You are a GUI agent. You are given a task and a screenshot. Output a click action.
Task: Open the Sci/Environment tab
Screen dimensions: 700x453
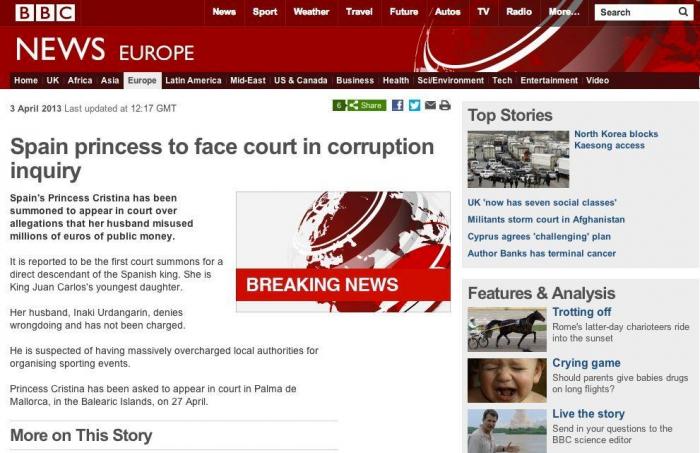pyautogui.click(x=450, y=80)
